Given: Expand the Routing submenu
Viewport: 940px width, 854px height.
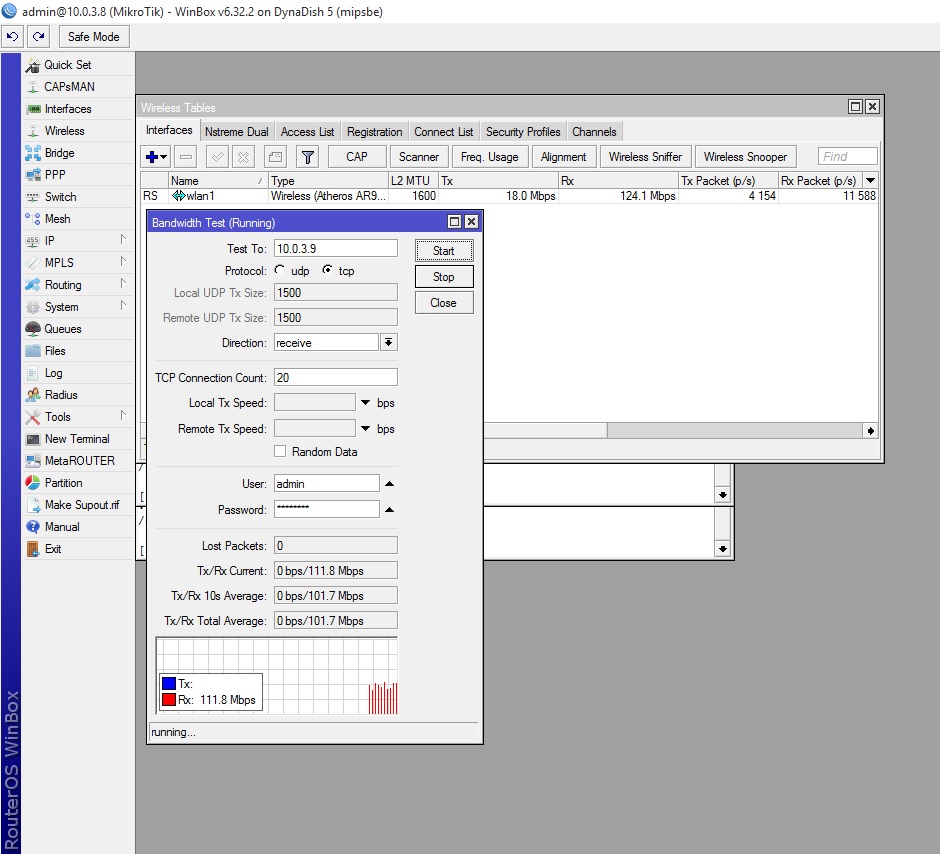Looking at the screenshot, I should [123, 283].
